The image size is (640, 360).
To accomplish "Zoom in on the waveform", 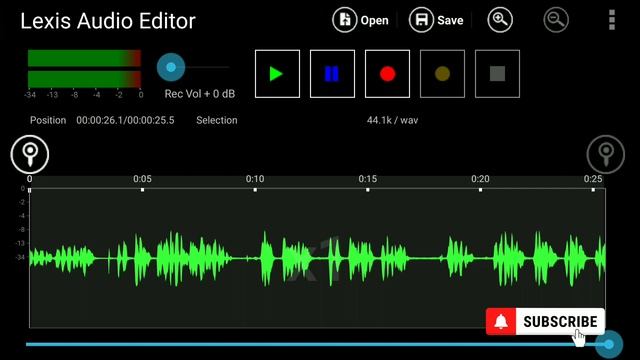I will tap(500, 20).
